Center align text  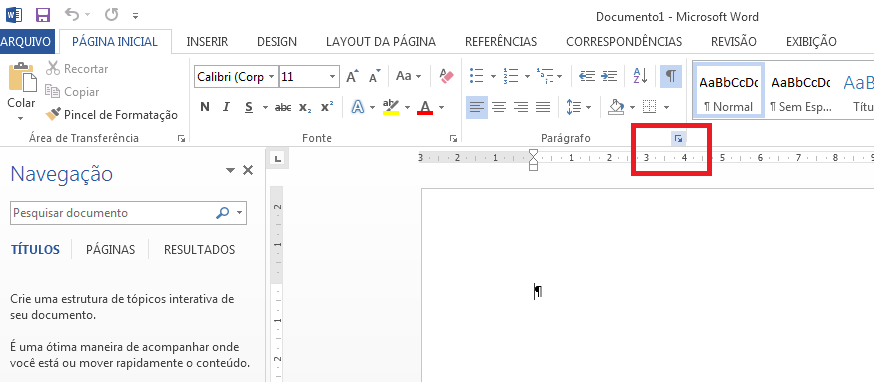(499, 107)
